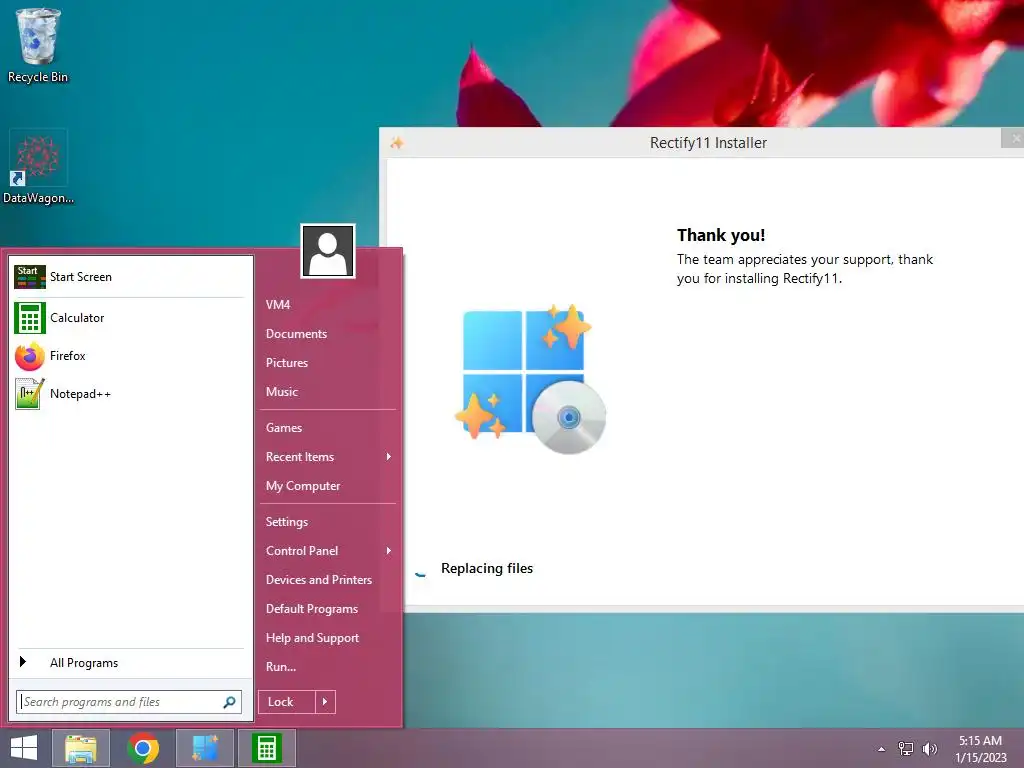
Task: Expand All Programs list
Action: click(129, 663)
